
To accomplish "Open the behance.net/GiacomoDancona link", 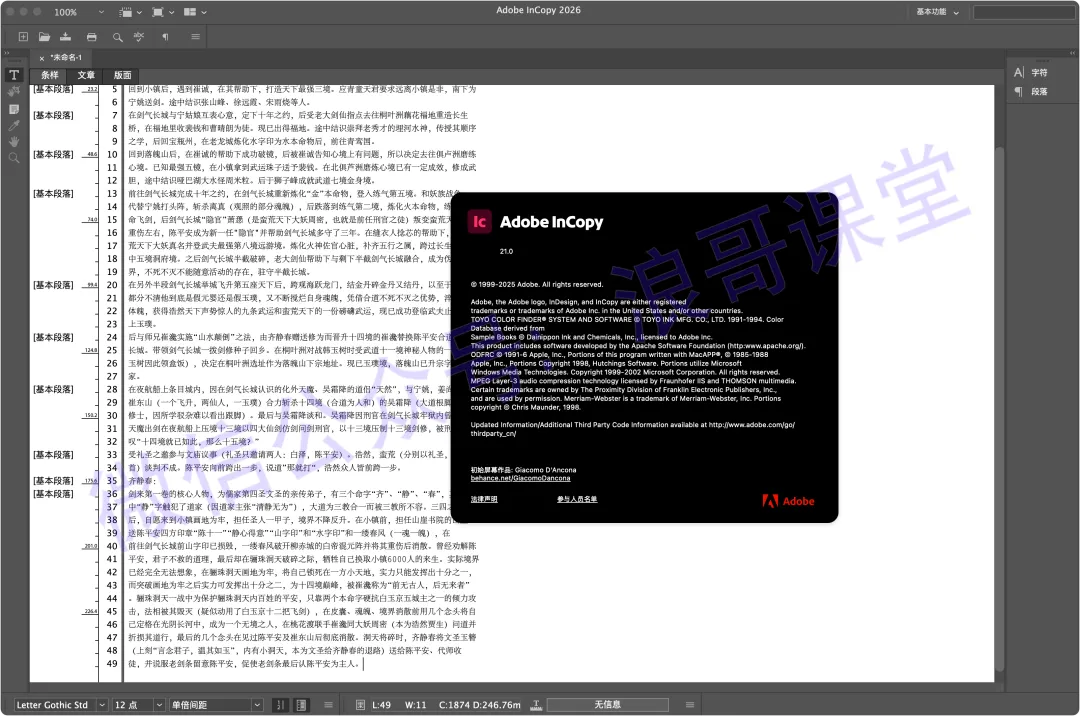I will point(520,478).
